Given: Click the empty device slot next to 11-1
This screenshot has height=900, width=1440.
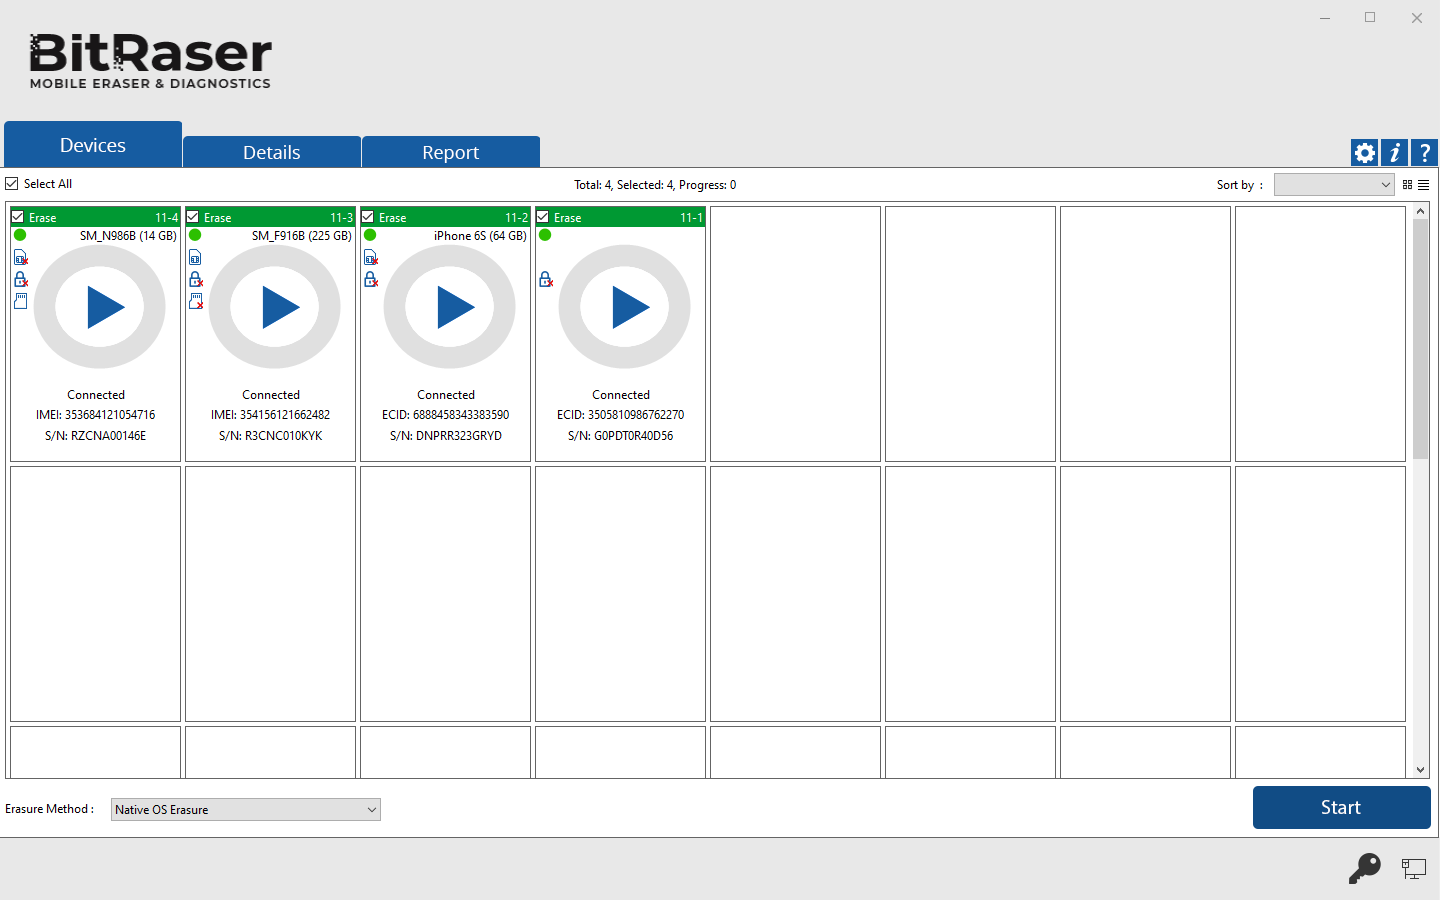Looking at the screenshot, I should click(x=795, y=334).
